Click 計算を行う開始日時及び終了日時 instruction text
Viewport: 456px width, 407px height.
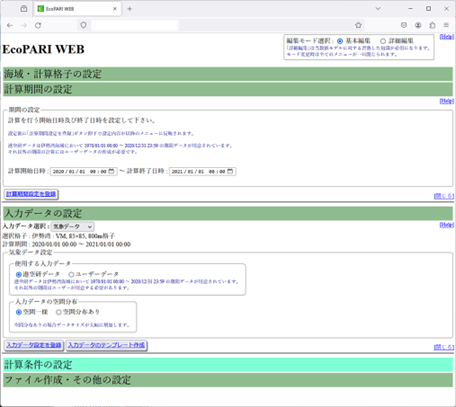(x=81, y=120)
